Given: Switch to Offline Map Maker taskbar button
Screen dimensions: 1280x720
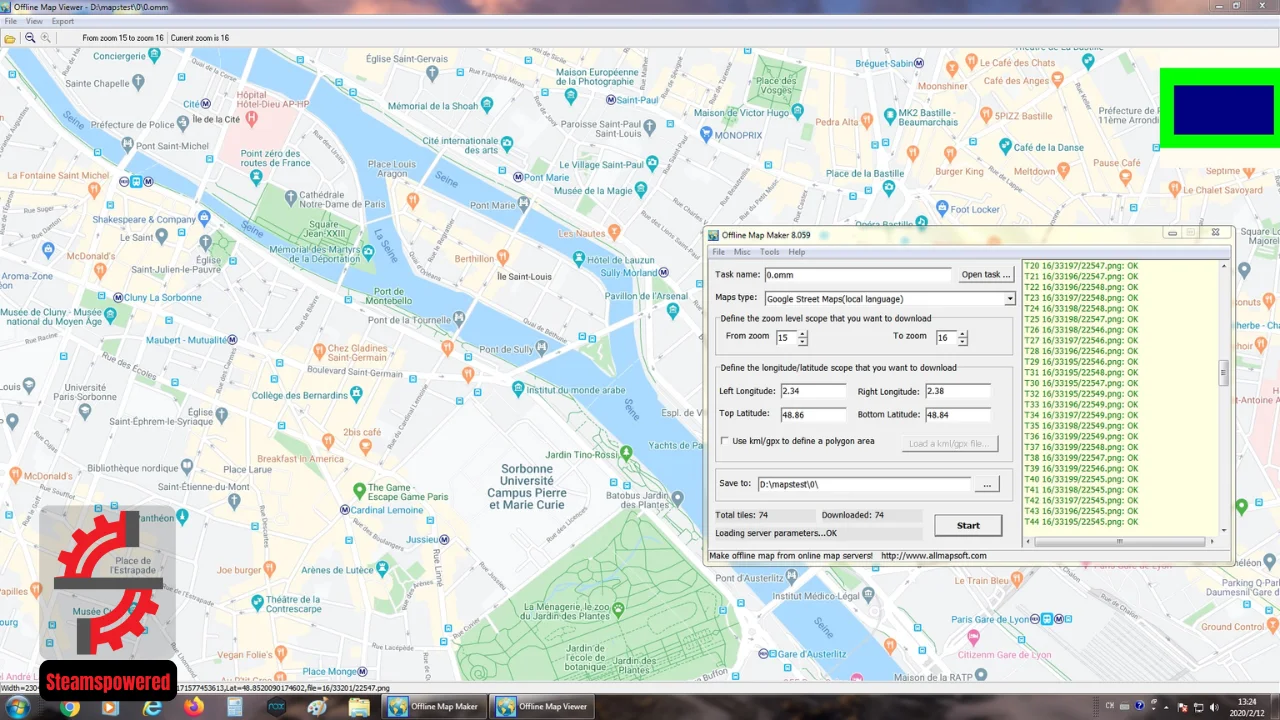Looking at the screenshot, I should 435,707.
